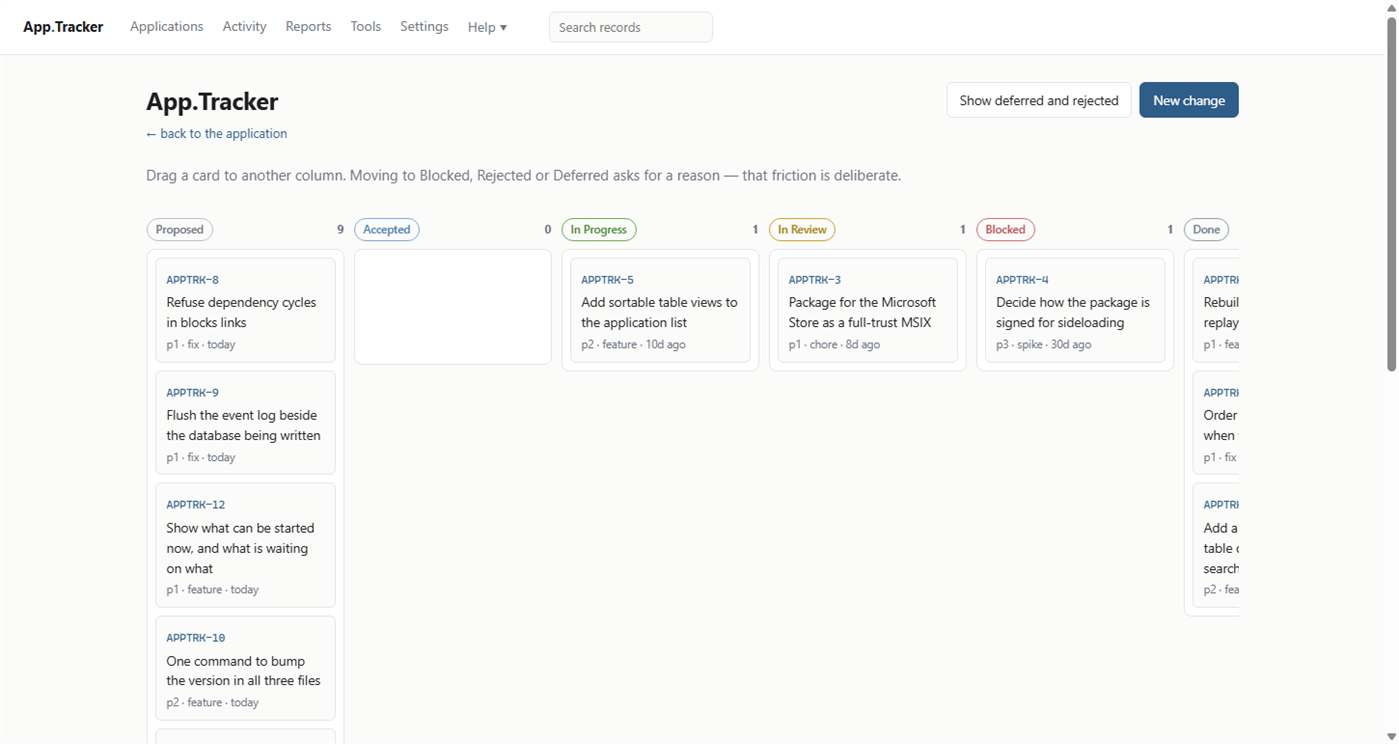Image resolution: width=1399 pixels, height=744 pixels.
Task: Click the In Progress column label
Action: [598, 230]
